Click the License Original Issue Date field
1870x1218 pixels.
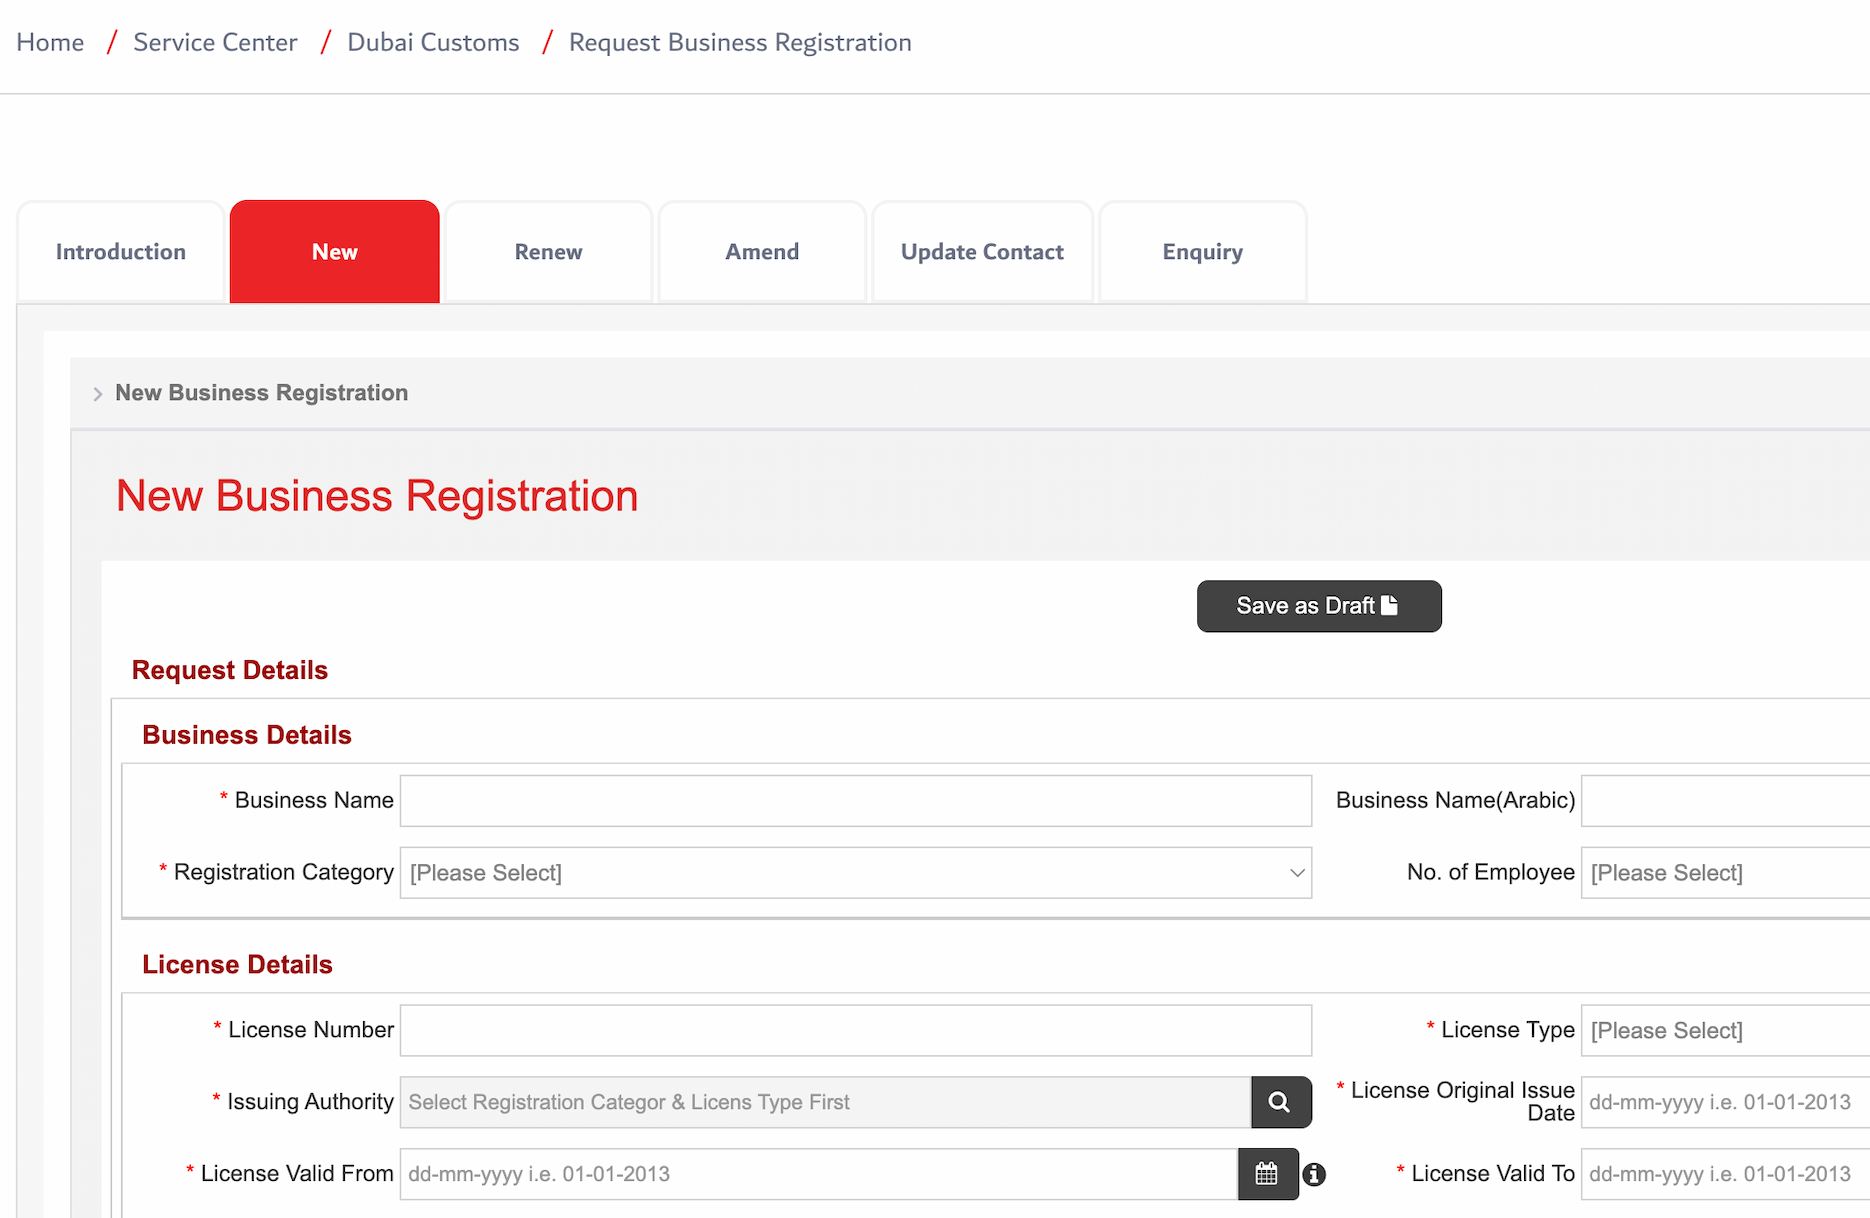pos(1725,1102)
